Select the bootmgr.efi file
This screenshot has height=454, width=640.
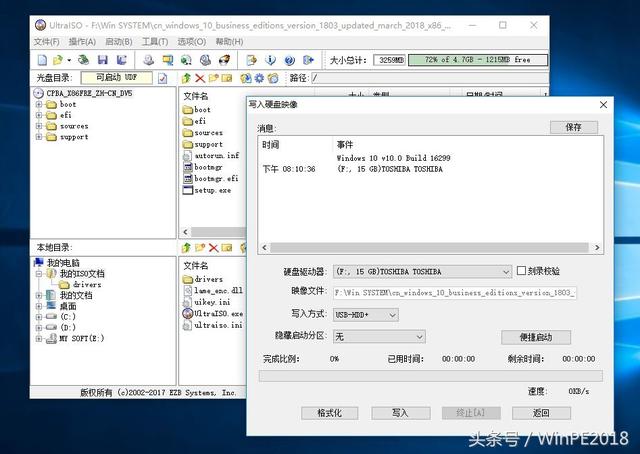coord(216,178)
